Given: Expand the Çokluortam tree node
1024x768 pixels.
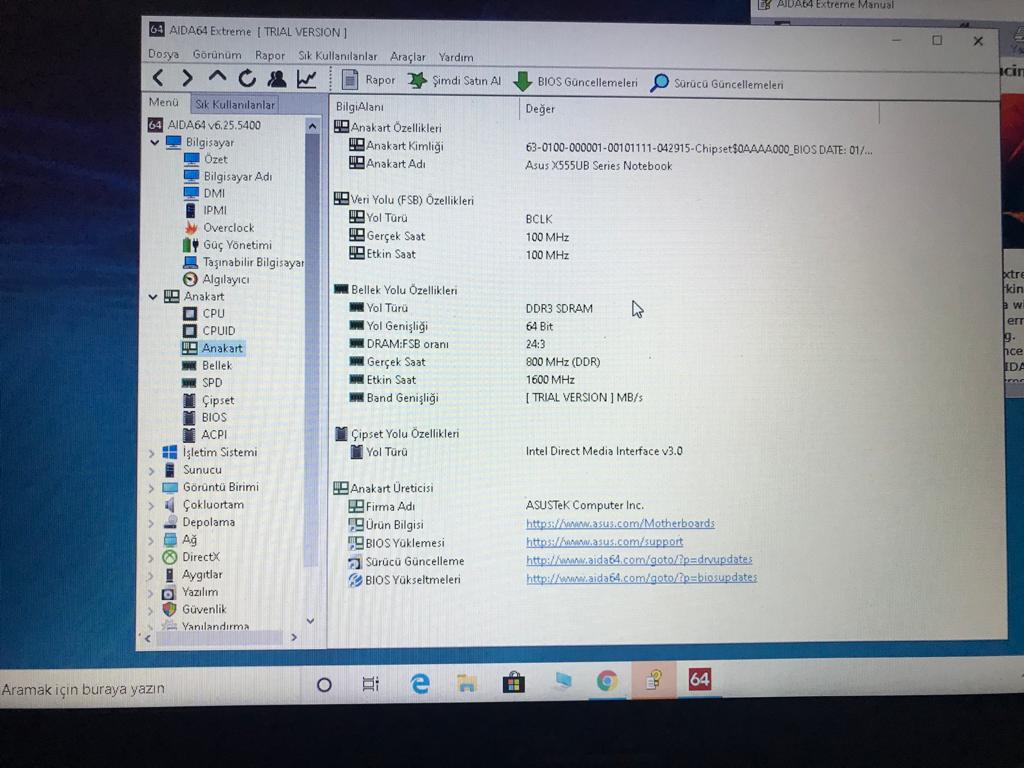Looking at the screenshot, I should pyautogui.click(x=152, y=505).
